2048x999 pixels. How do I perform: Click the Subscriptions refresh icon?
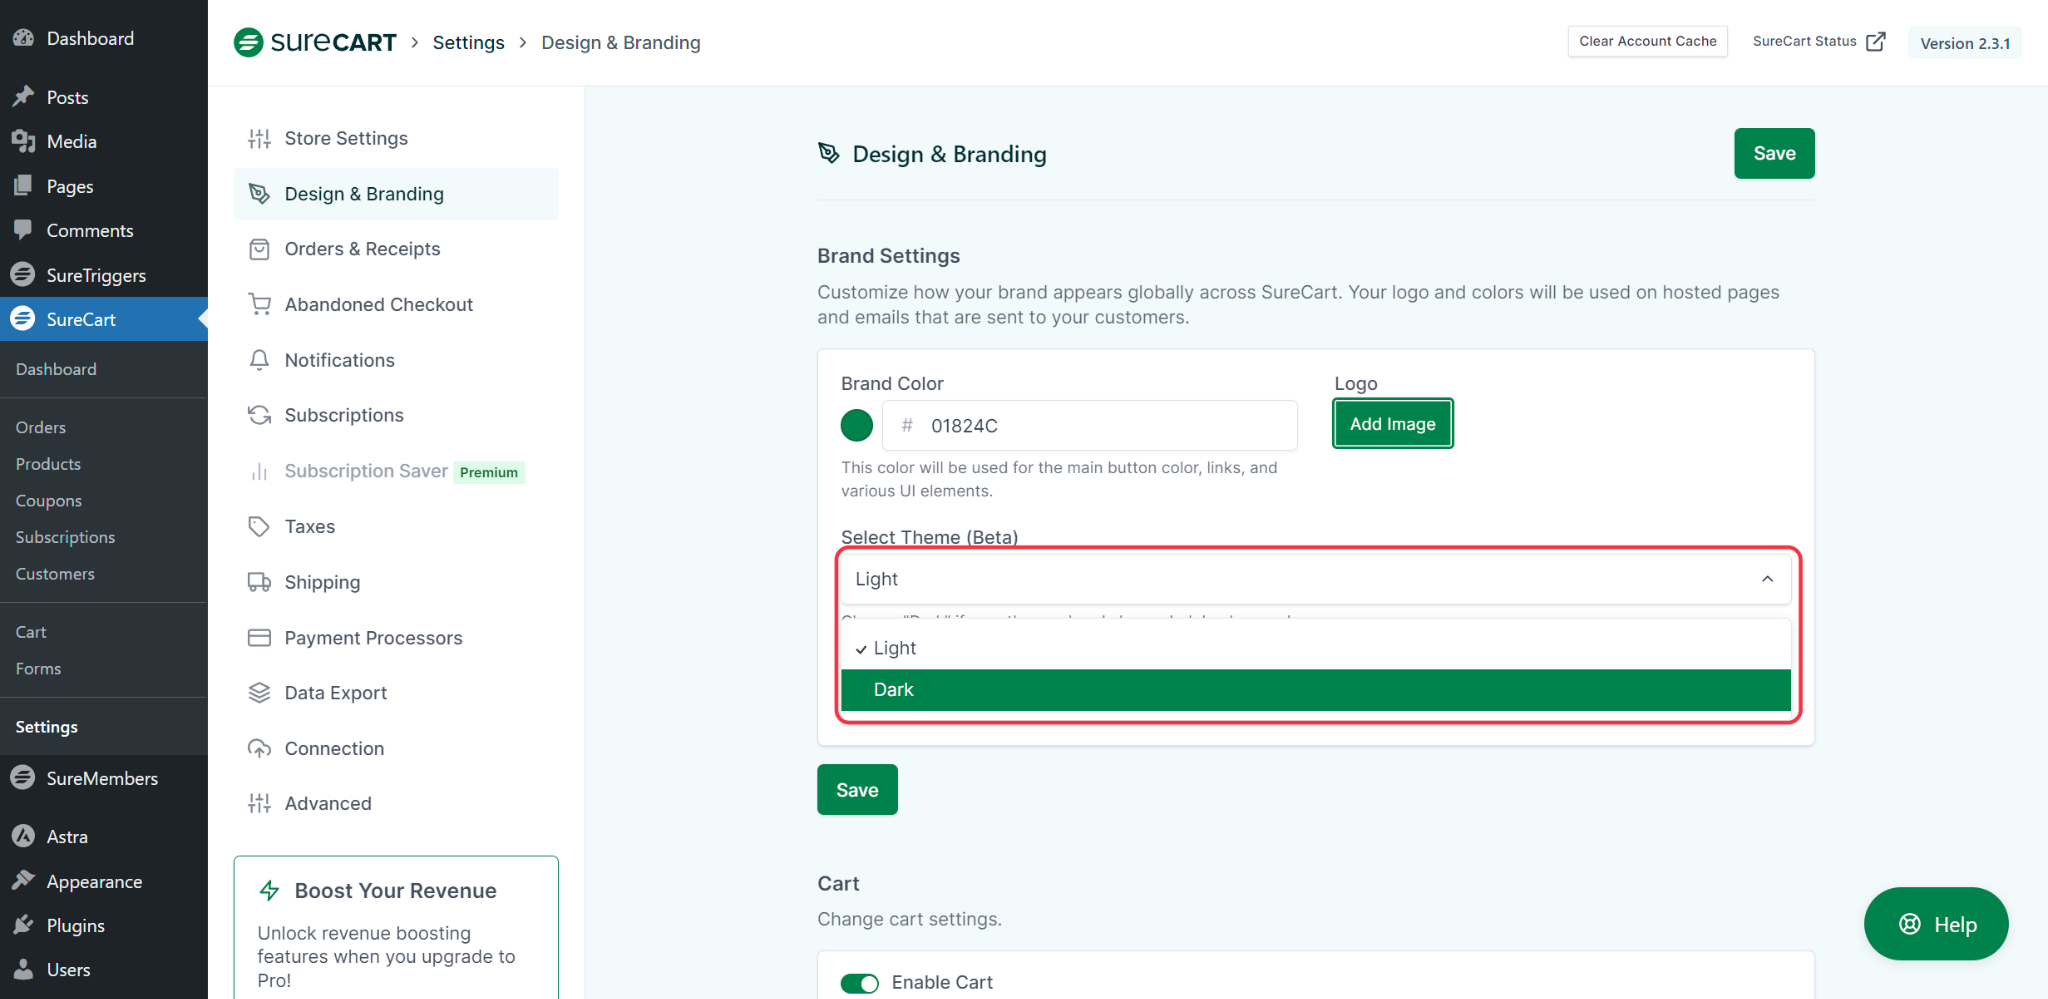(259, 415)
